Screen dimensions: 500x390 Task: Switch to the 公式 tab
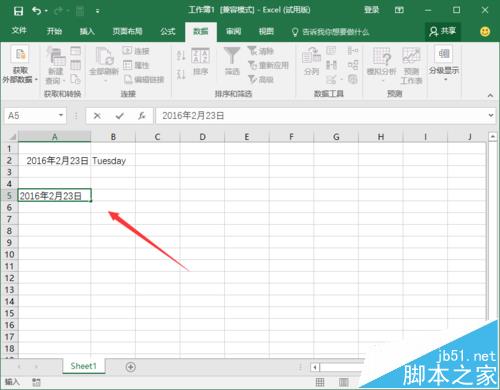[x=168, y=31]
